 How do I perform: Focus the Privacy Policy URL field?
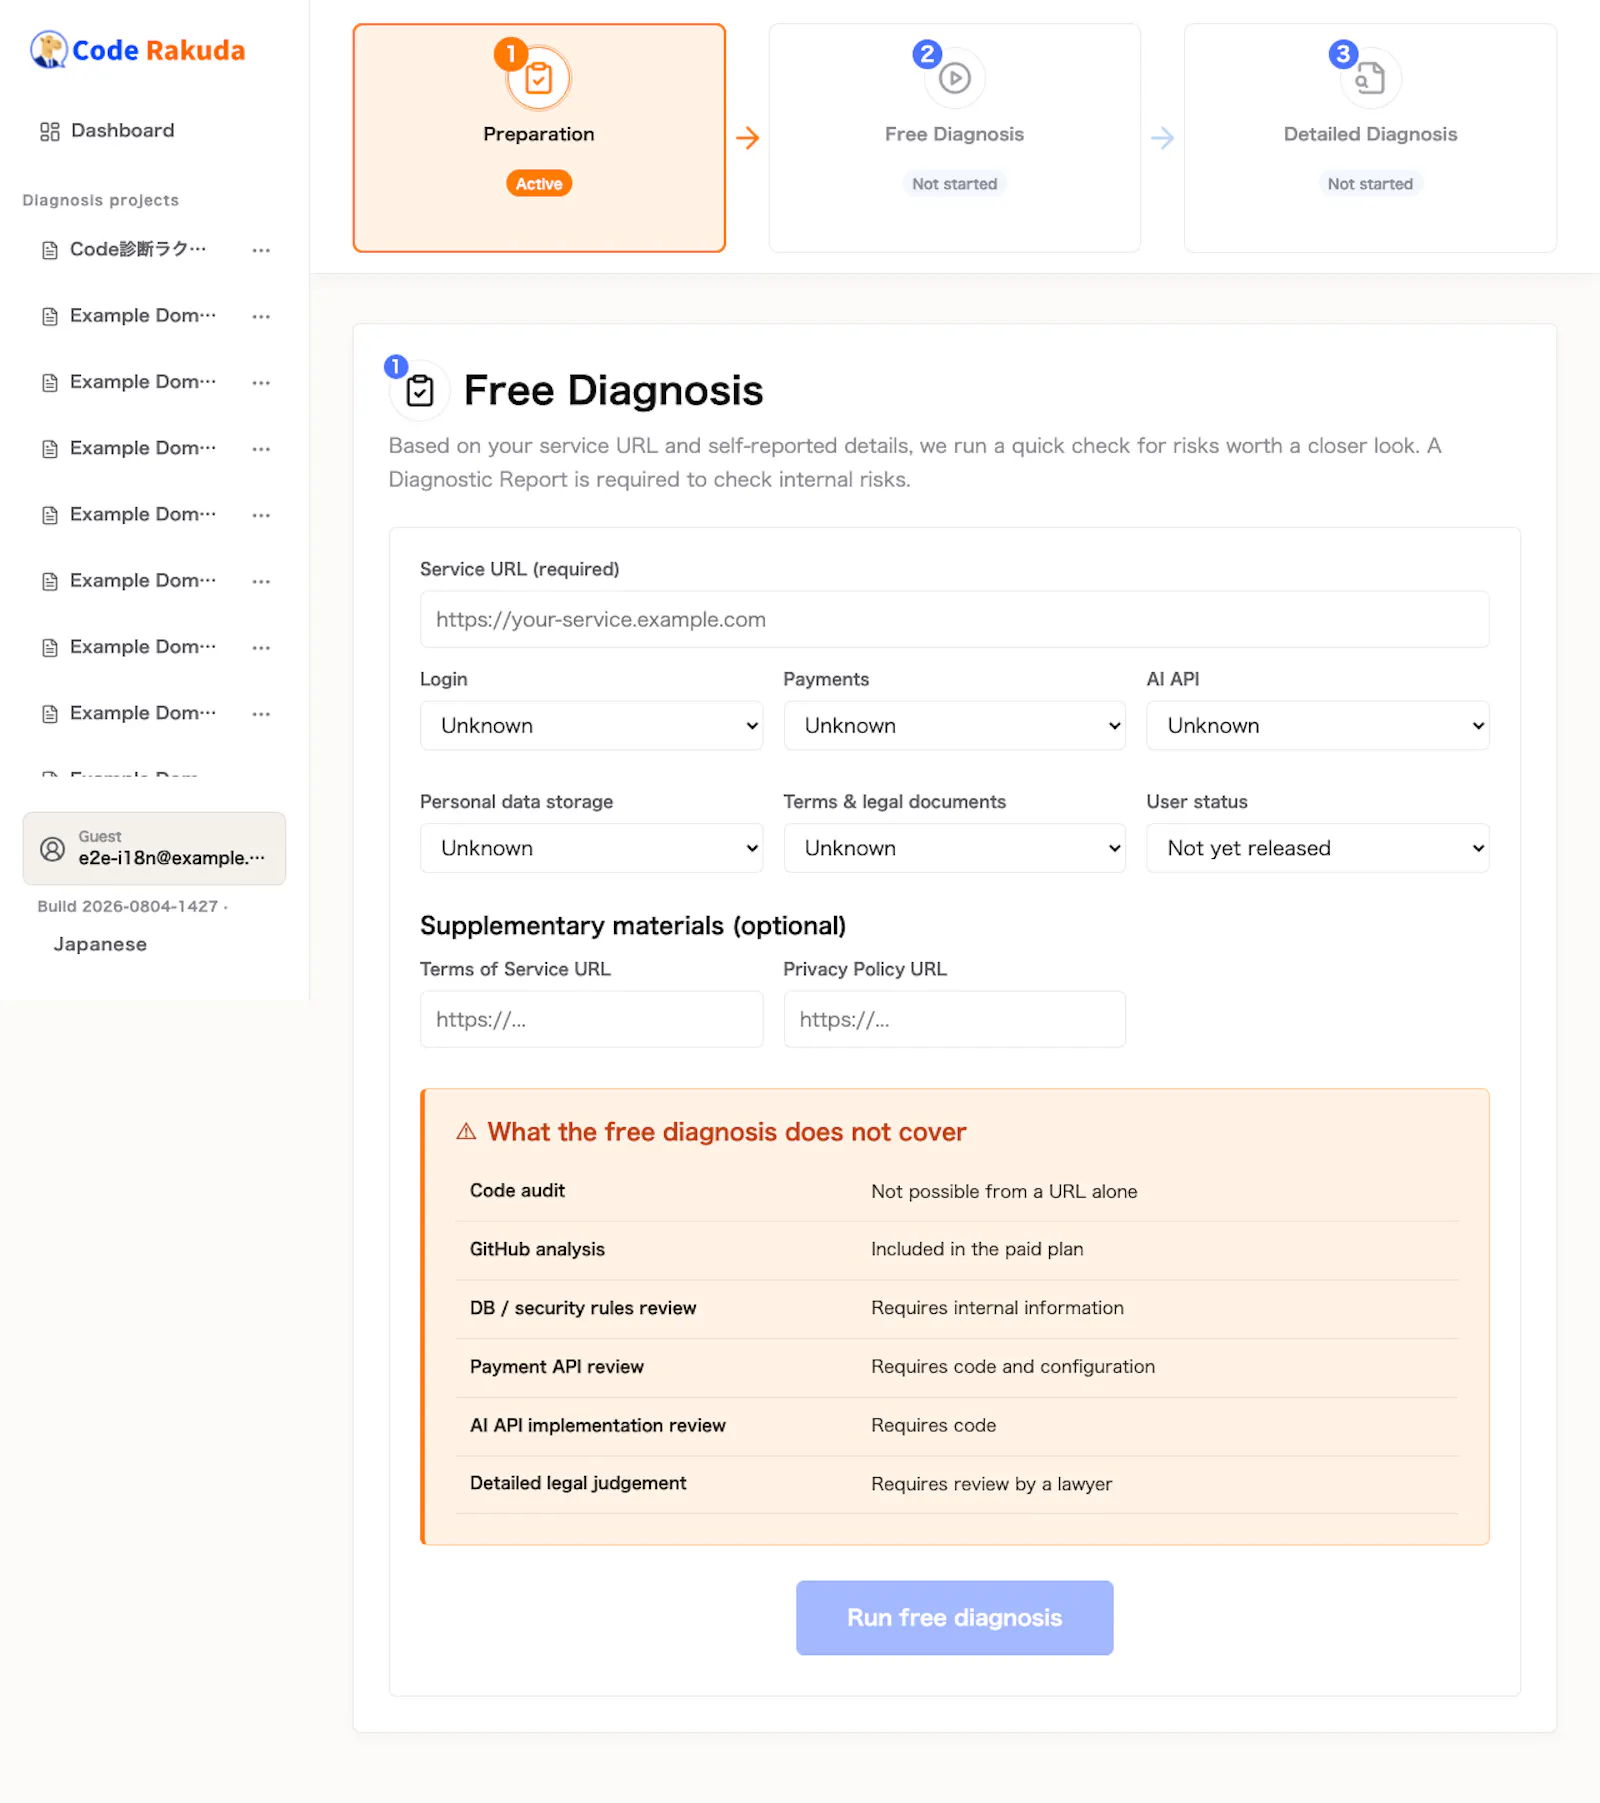[954, 1019]
